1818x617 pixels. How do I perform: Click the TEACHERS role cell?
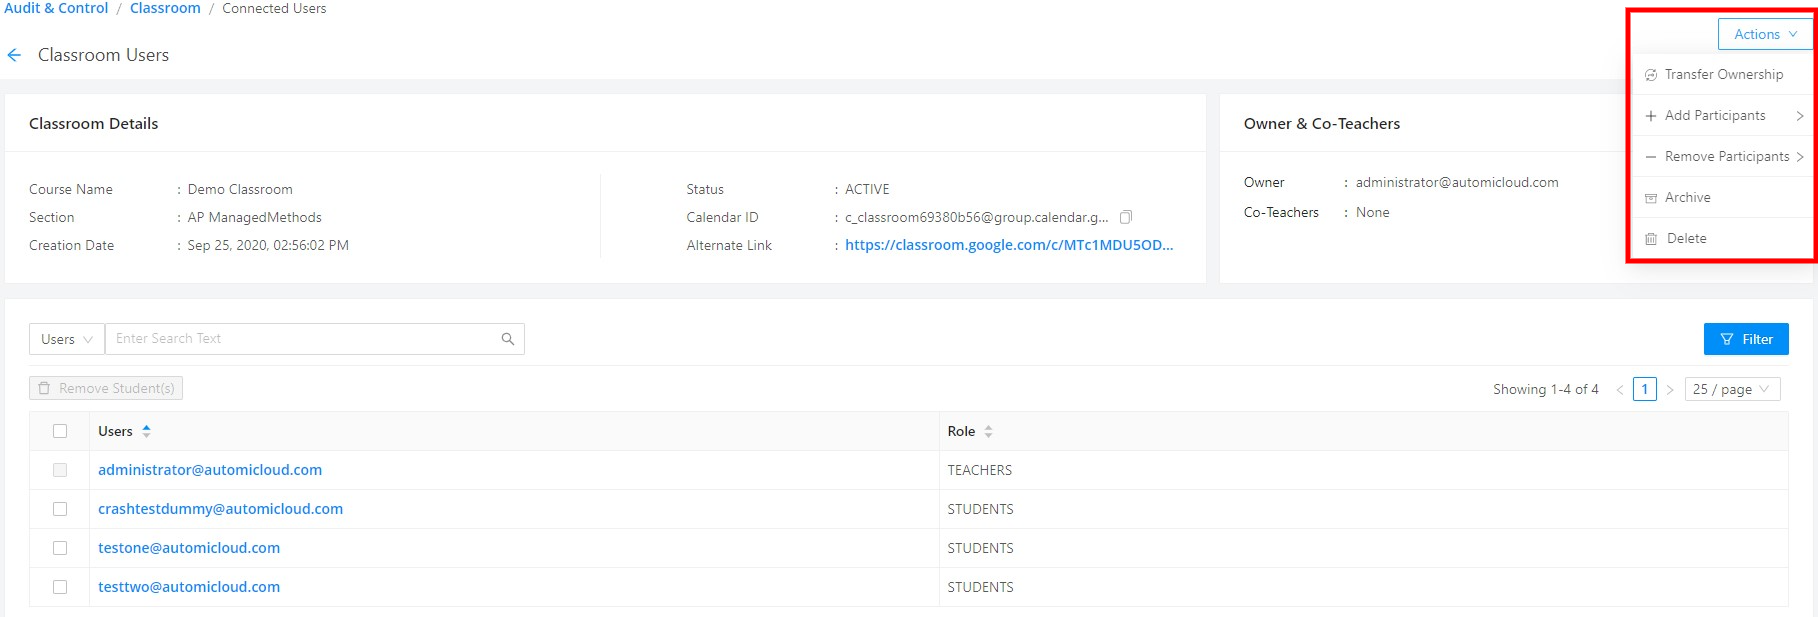980,470
